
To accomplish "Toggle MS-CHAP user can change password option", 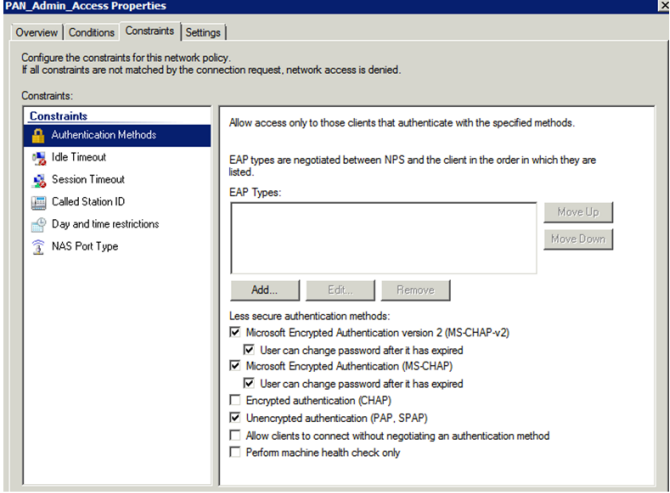I will click(x=250, y=383).
